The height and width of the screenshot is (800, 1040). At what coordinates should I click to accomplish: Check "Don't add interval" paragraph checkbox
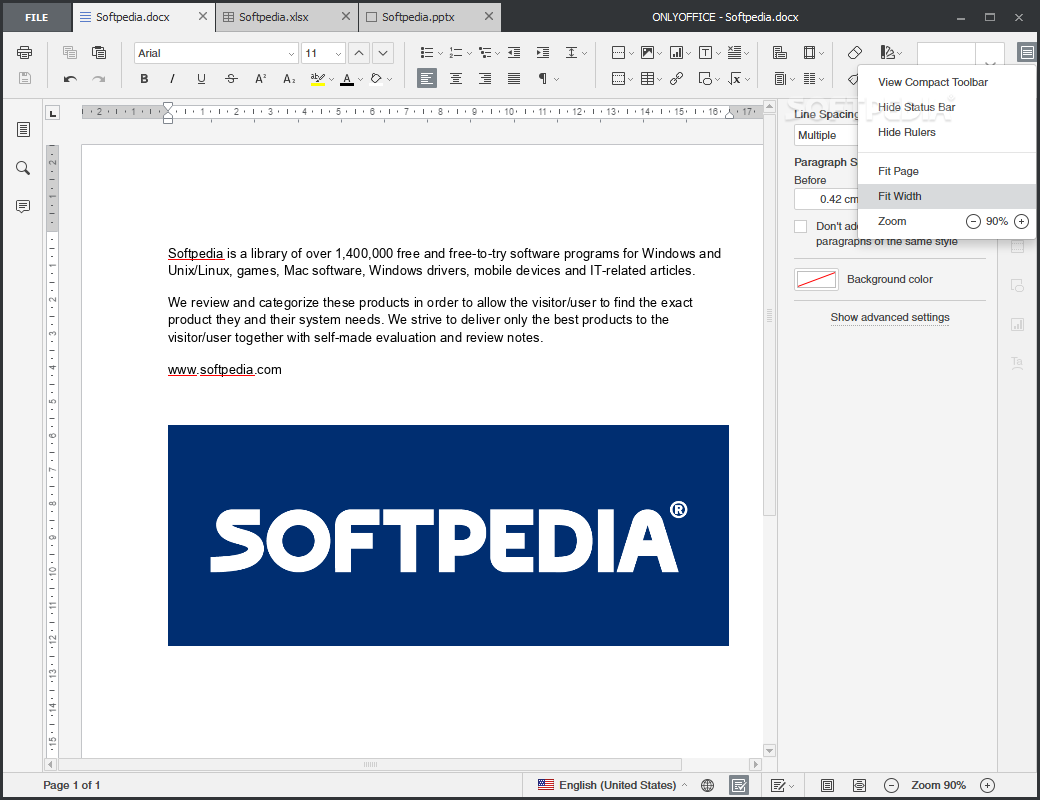pyautogui.click(x=801, y=226)
